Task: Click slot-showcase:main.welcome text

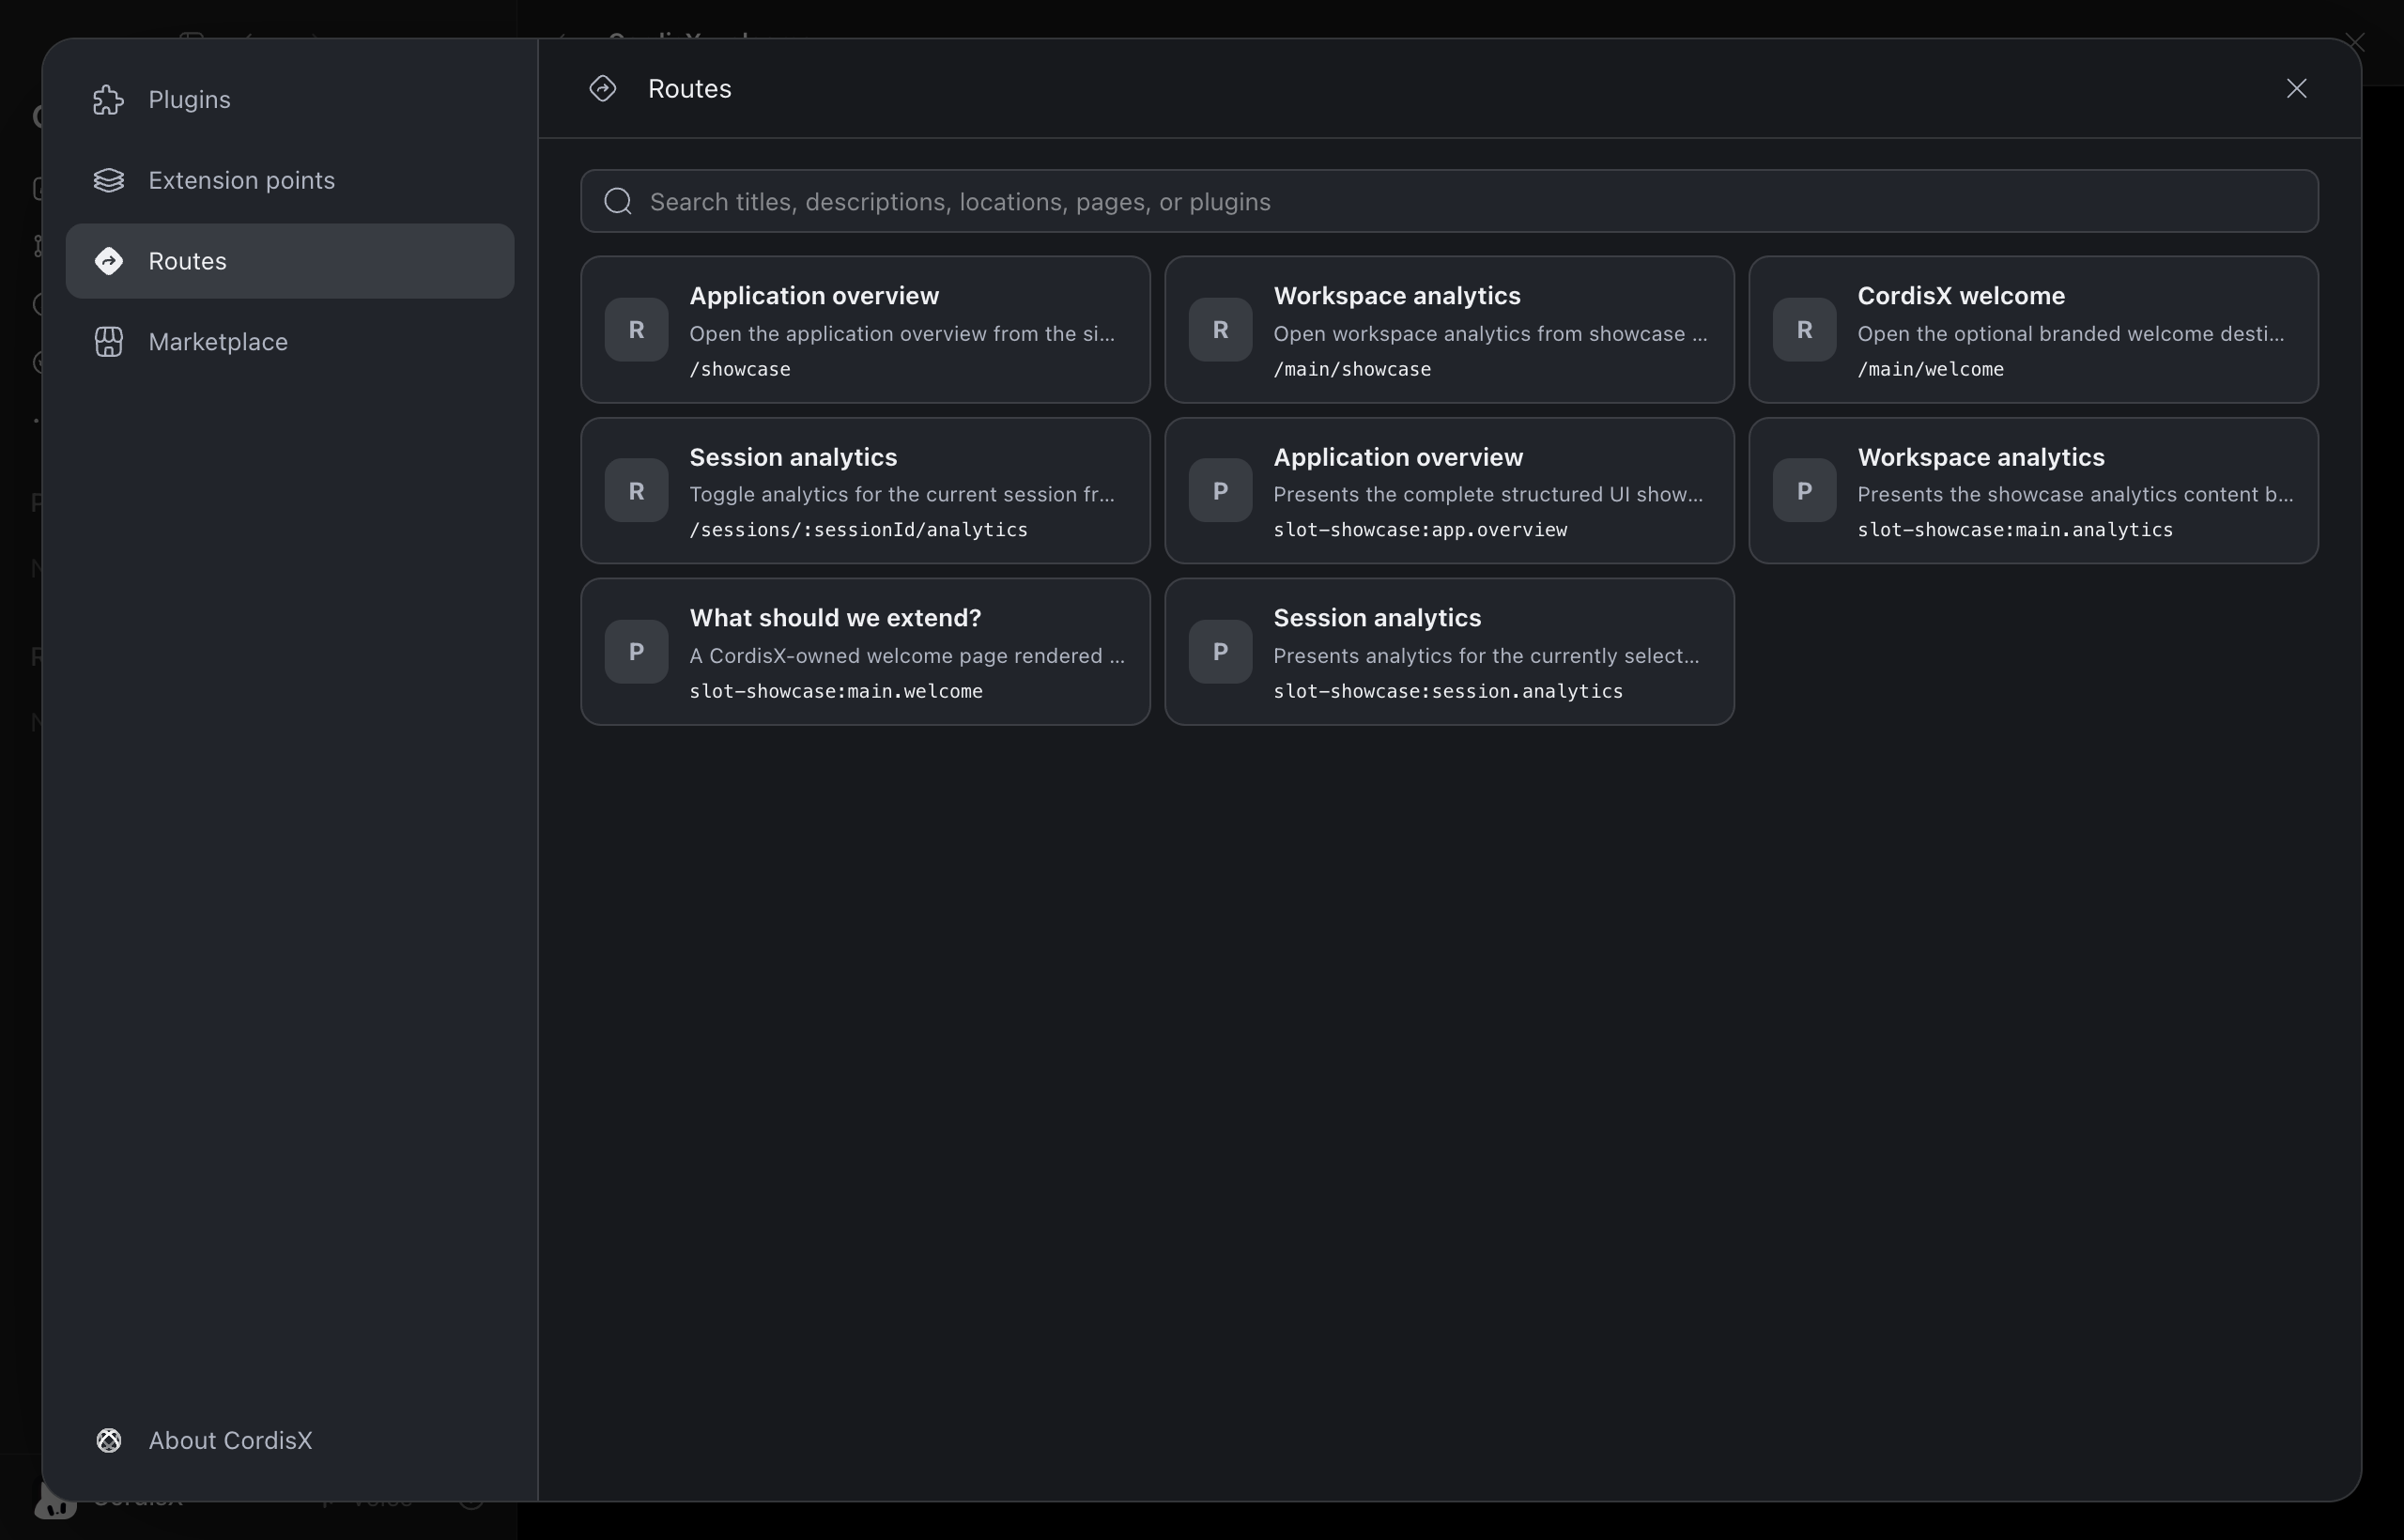Action: click(835, 692)
